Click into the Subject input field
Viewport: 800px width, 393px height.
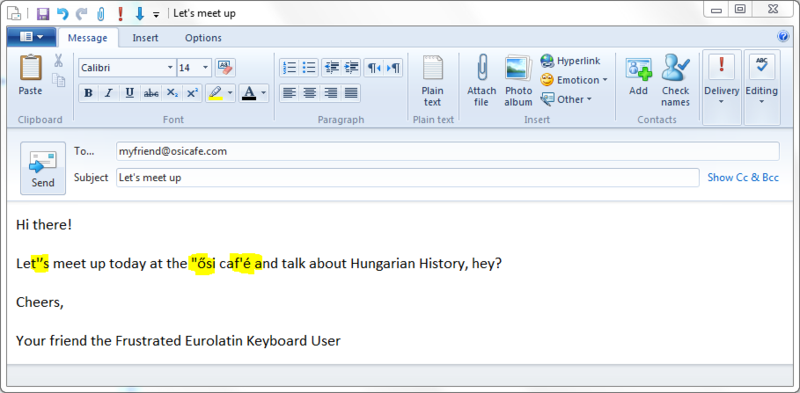click(408, 178)
